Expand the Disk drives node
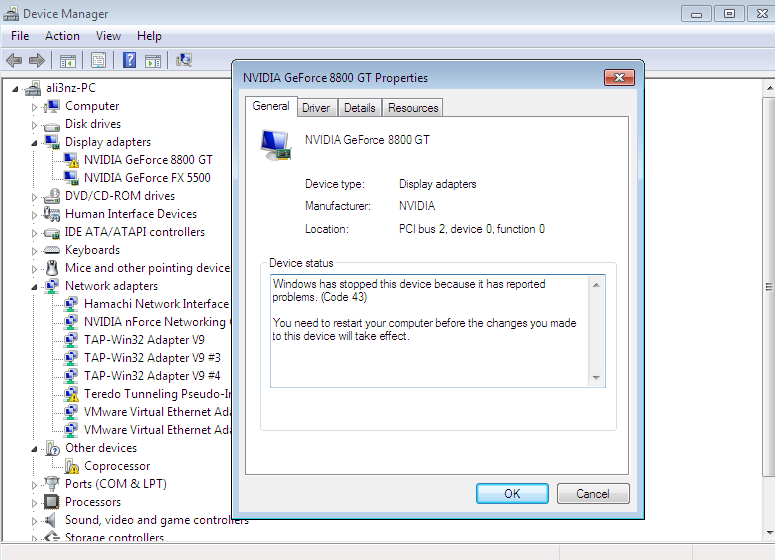The image size is (775, 560). [x=34, y=125]
